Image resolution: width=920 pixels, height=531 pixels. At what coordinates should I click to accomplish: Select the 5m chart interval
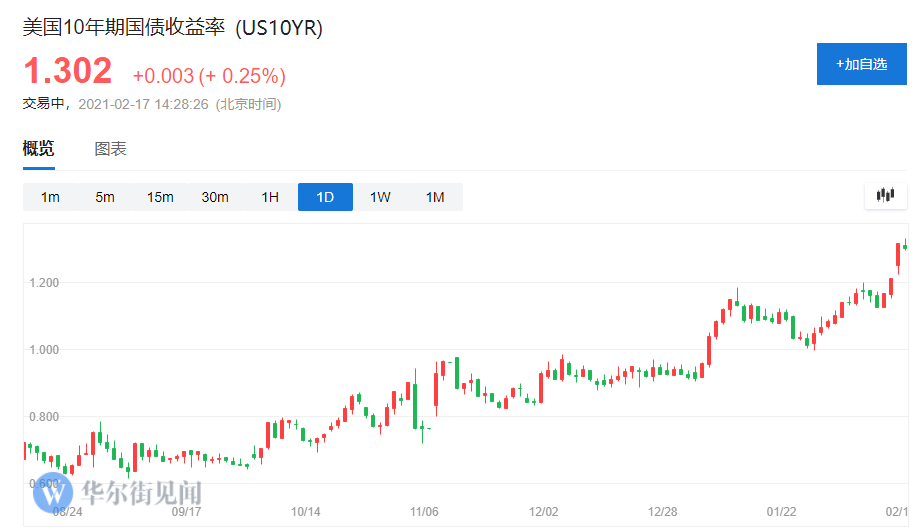point(105,197)
